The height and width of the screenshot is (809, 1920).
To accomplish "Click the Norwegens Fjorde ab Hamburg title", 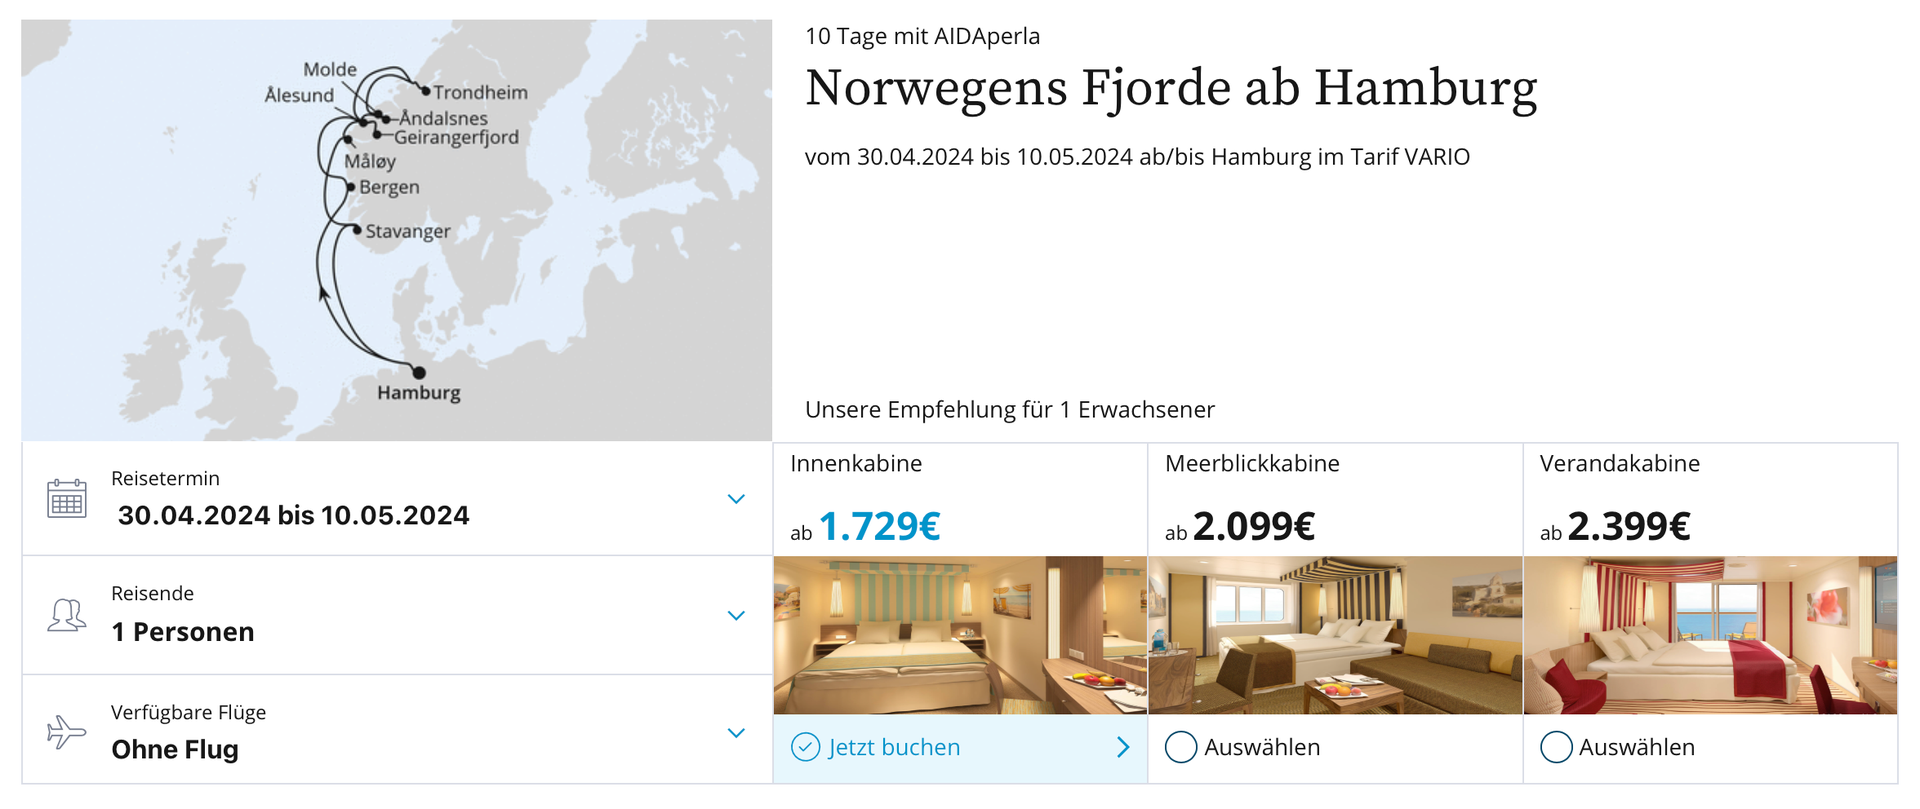I will coord(1171,88).
